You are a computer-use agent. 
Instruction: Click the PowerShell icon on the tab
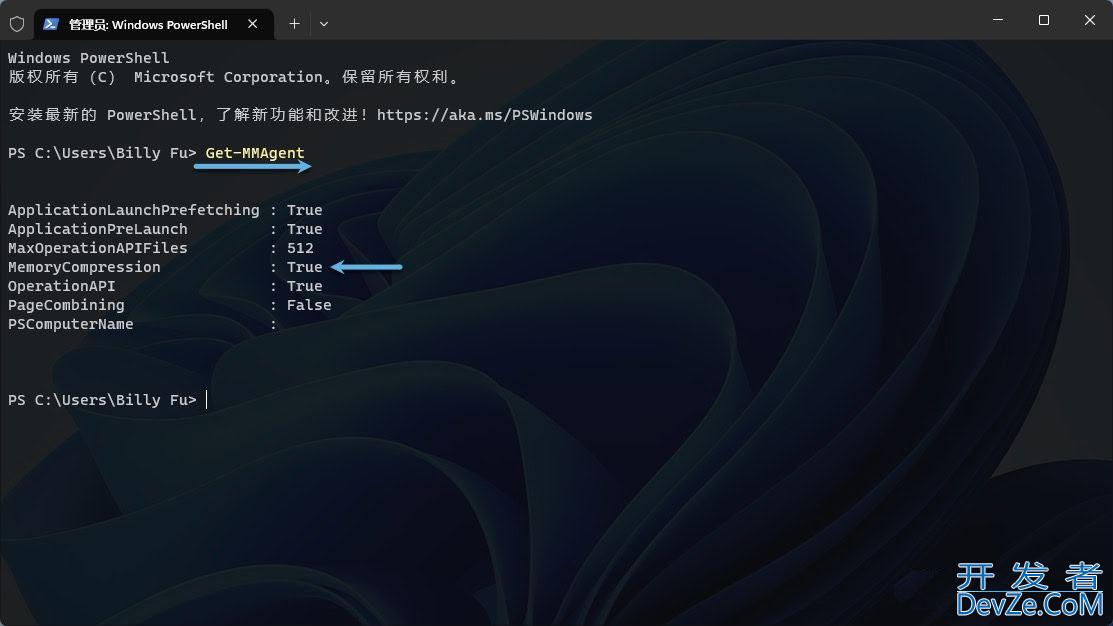[50, 24]
